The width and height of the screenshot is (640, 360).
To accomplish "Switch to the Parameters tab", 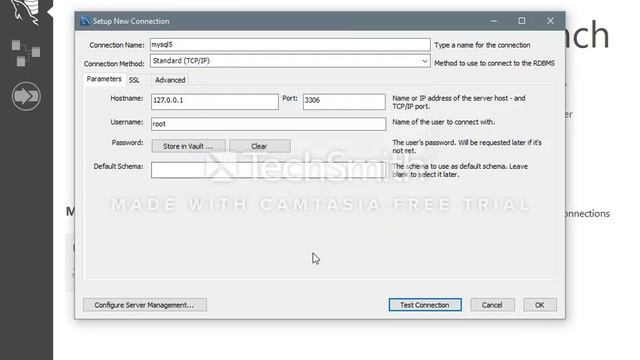I will point(104,79).
